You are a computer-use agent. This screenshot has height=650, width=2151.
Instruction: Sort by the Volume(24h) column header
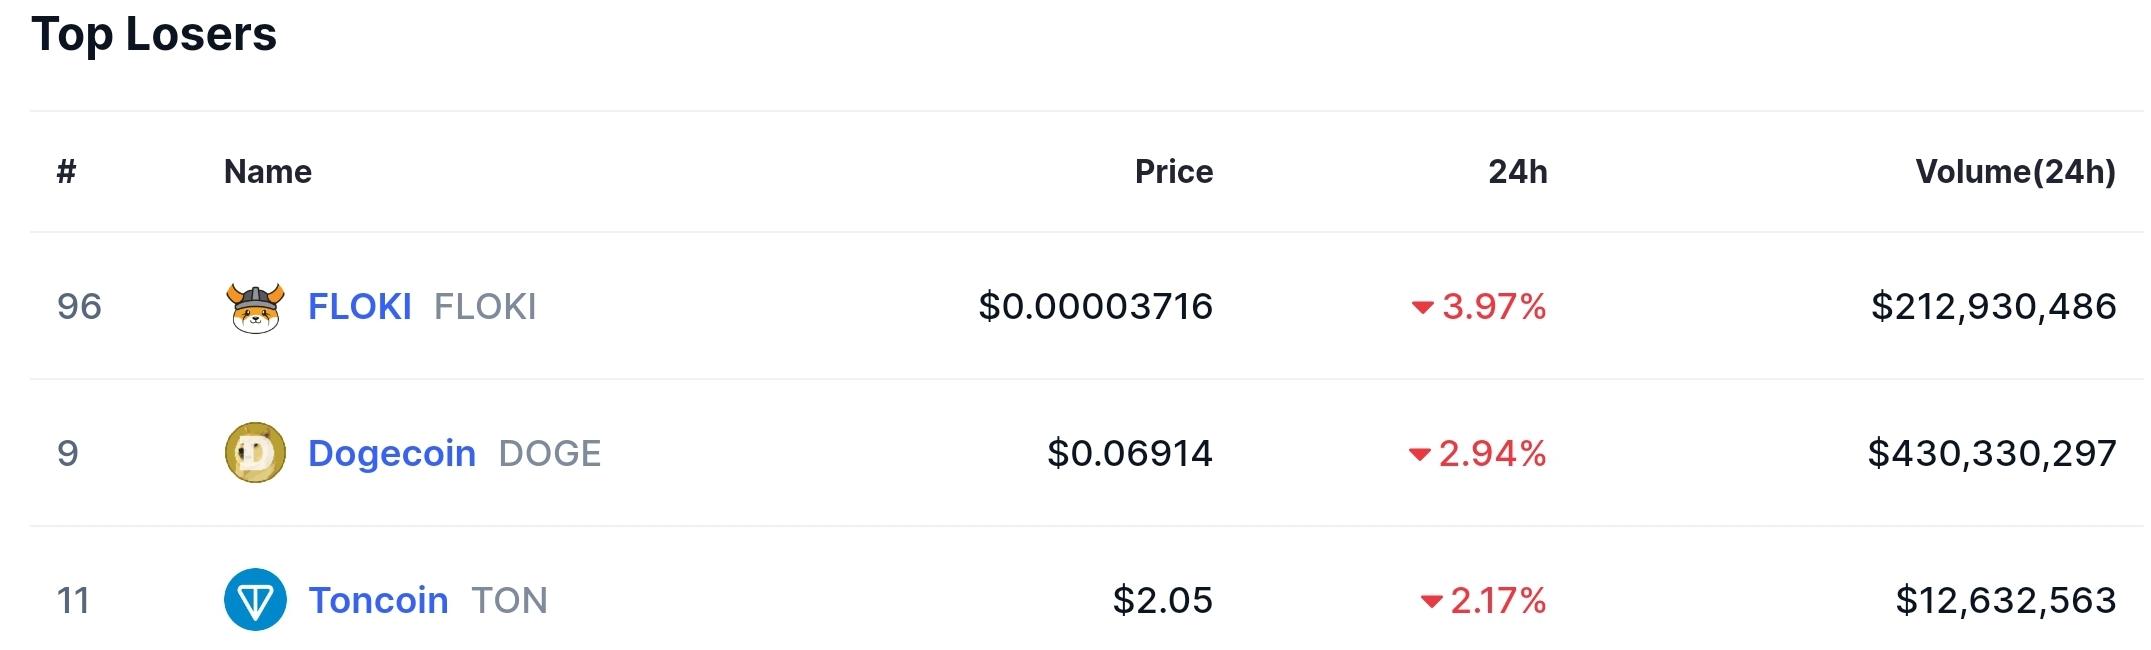point(2016,172)
